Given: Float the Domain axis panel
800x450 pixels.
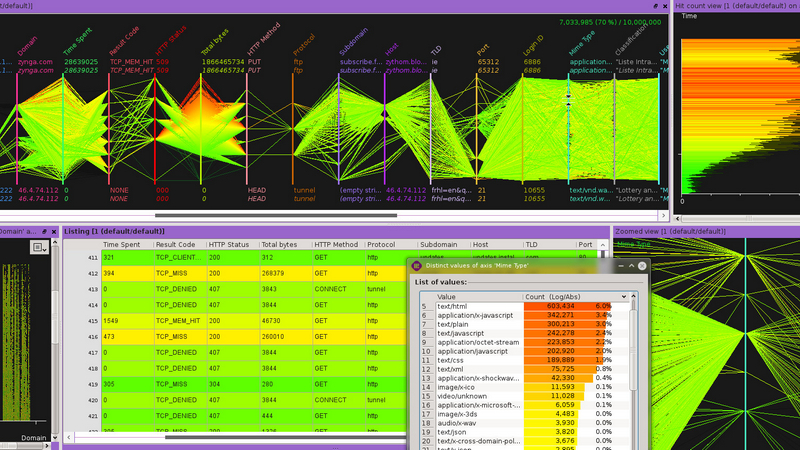Looking at the screenshot, I should pyautogui.click(x=44, y=232).
